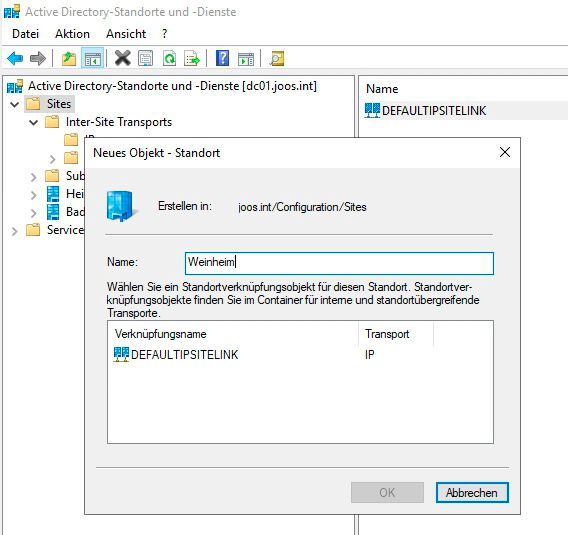Collapse the Inter-Site Transports node
568x535 pixels.
[33, 123]
